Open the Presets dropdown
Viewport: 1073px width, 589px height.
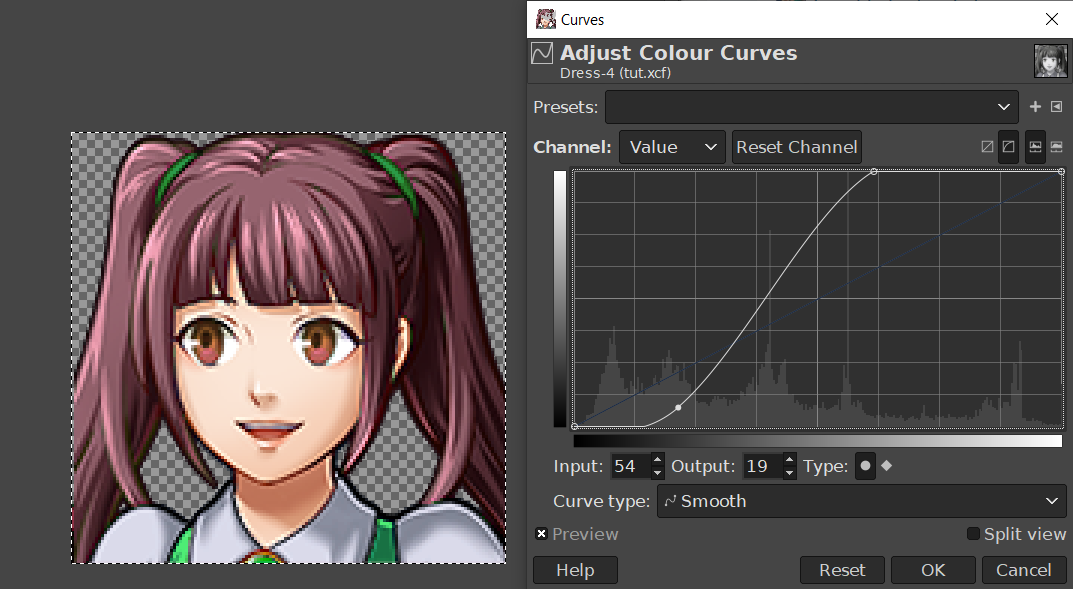pyautogui.click(x=812, y=107)
